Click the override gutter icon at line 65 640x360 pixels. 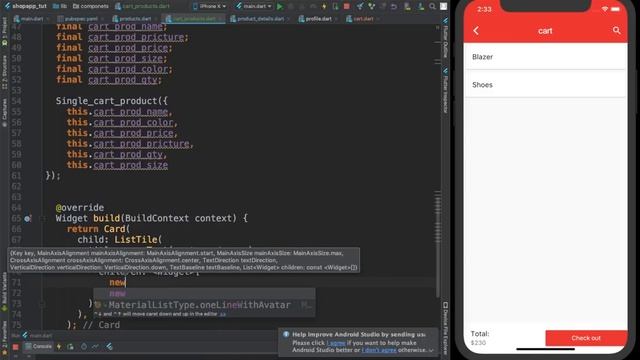(x=27, y=218)
